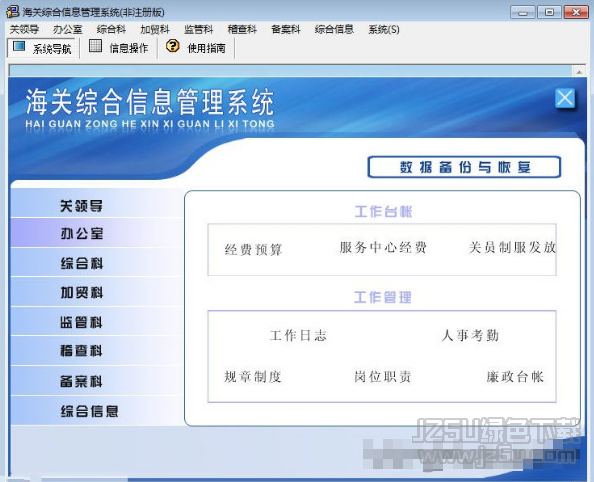The height and width of the screenshot is (482, 594).
Task: Open the 综合科 menu in menu bar
Action: tap(111, 30)
